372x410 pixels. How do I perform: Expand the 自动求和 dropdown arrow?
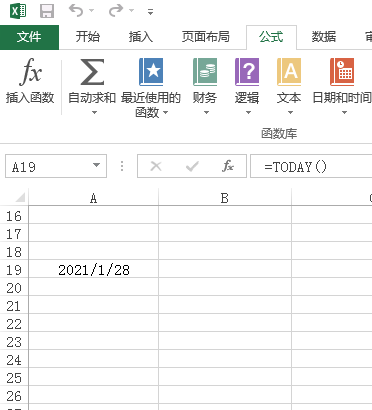(94, 112)
